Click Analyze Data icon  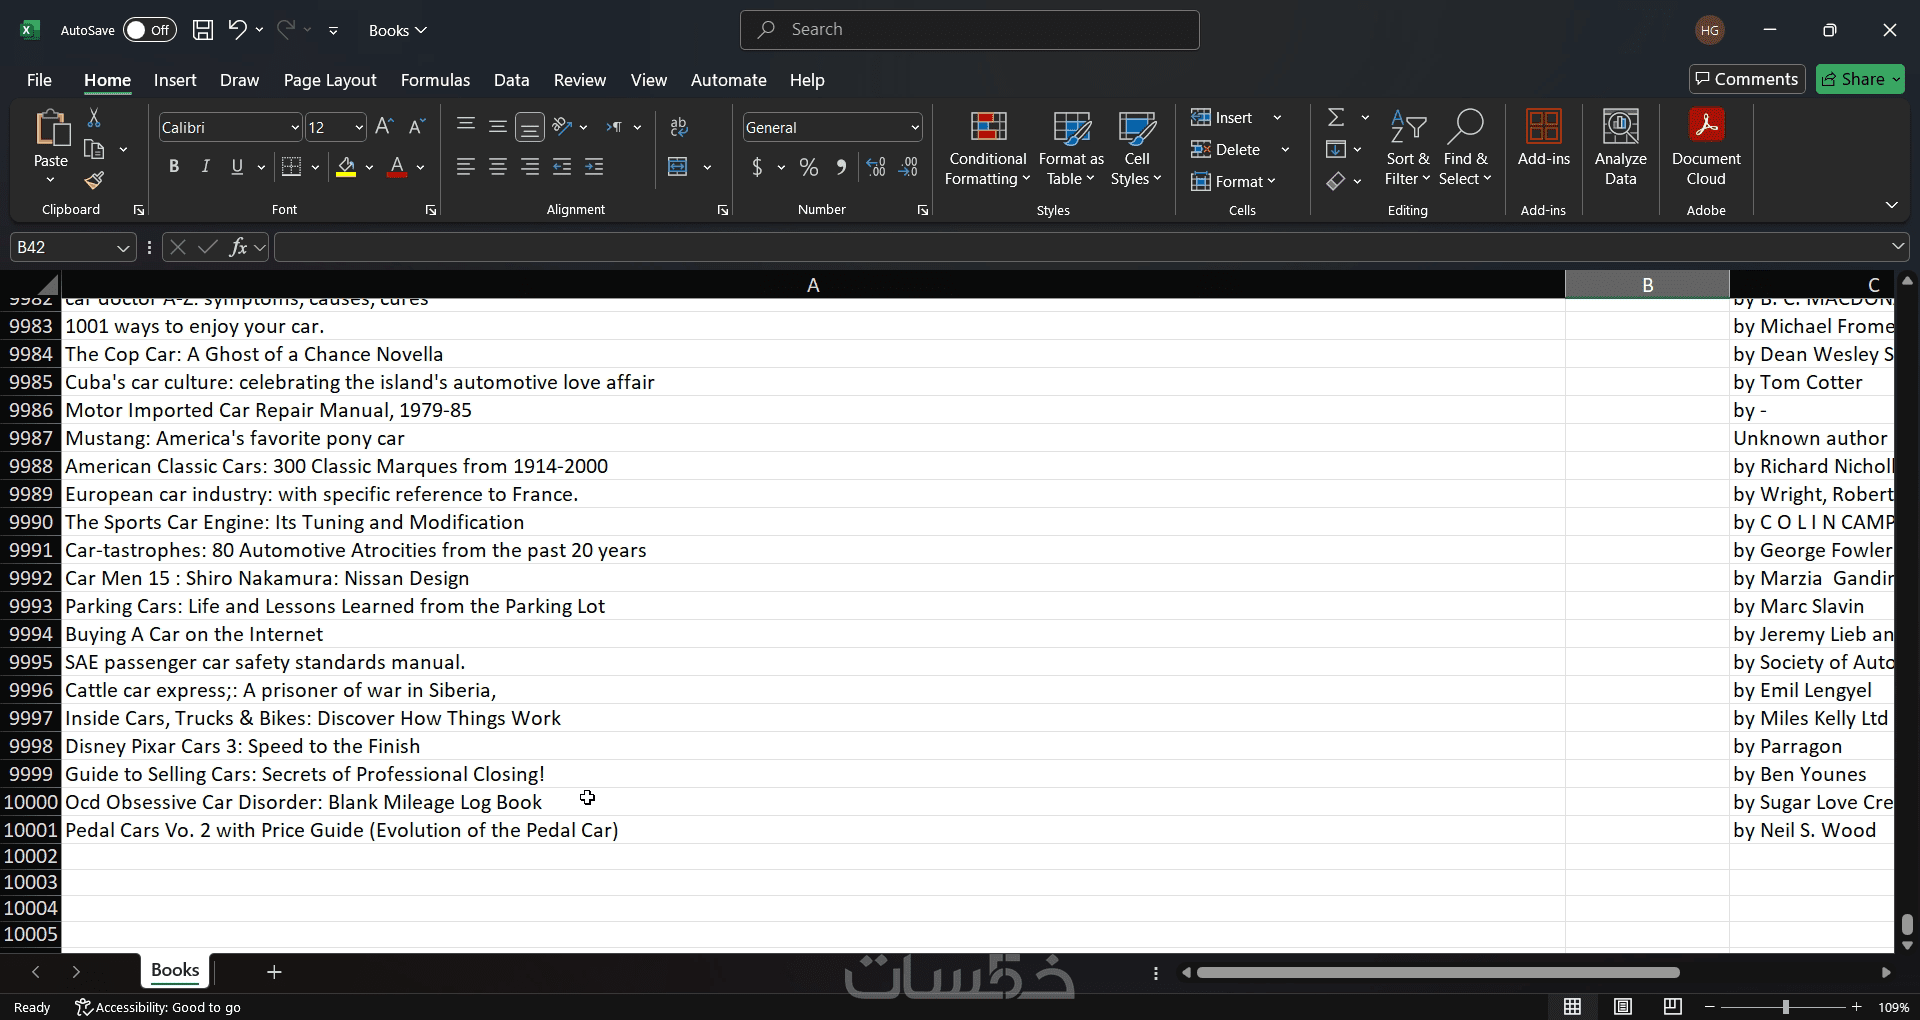click(x=1621, y=148)
